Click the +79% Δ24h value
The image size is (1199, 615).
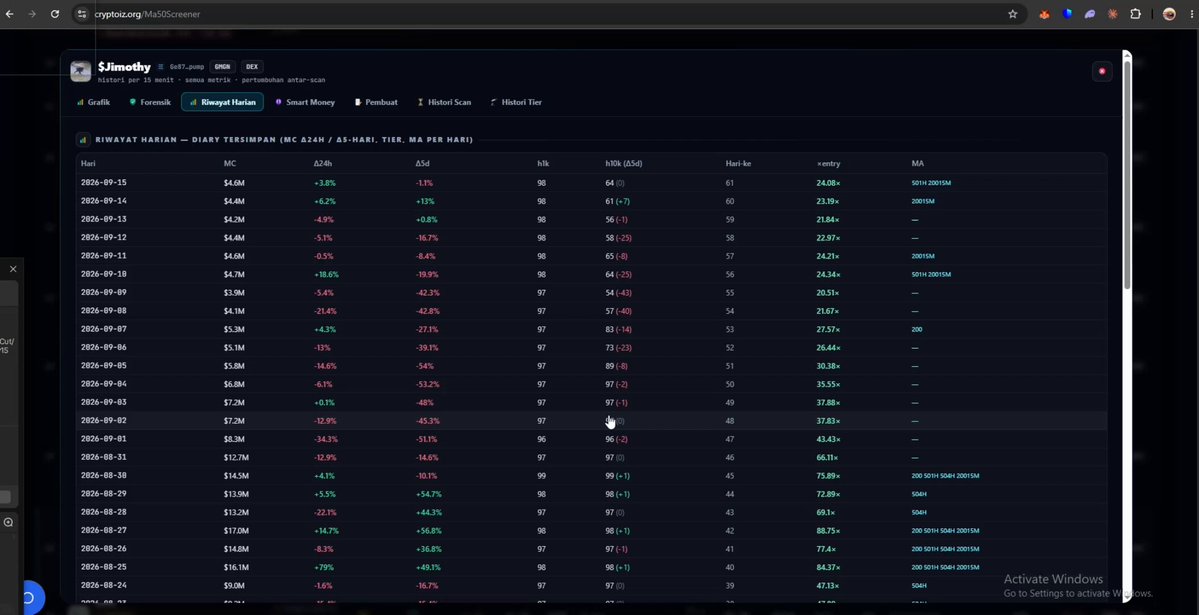tap(324, 568)
